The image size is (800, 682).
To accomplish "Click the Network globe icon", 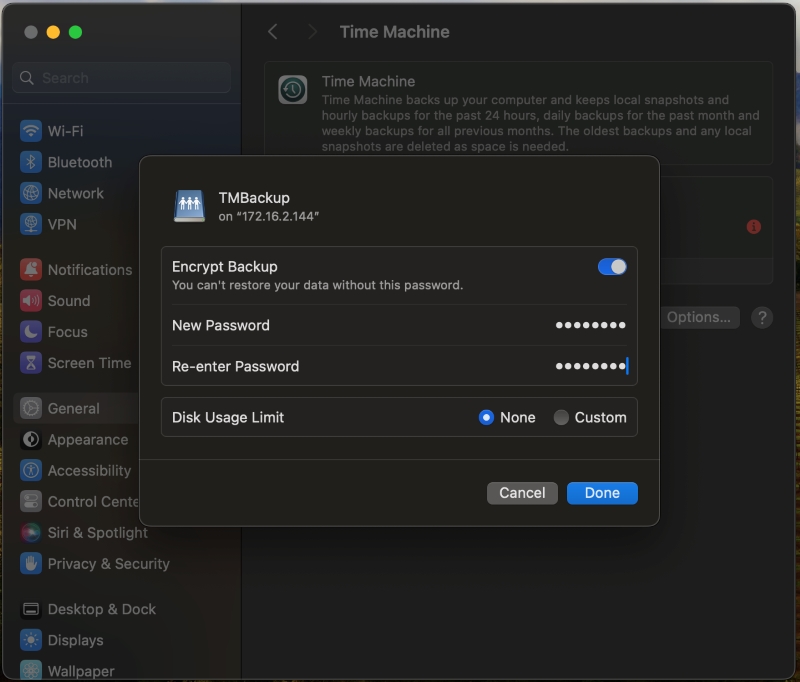I will 31,193.
